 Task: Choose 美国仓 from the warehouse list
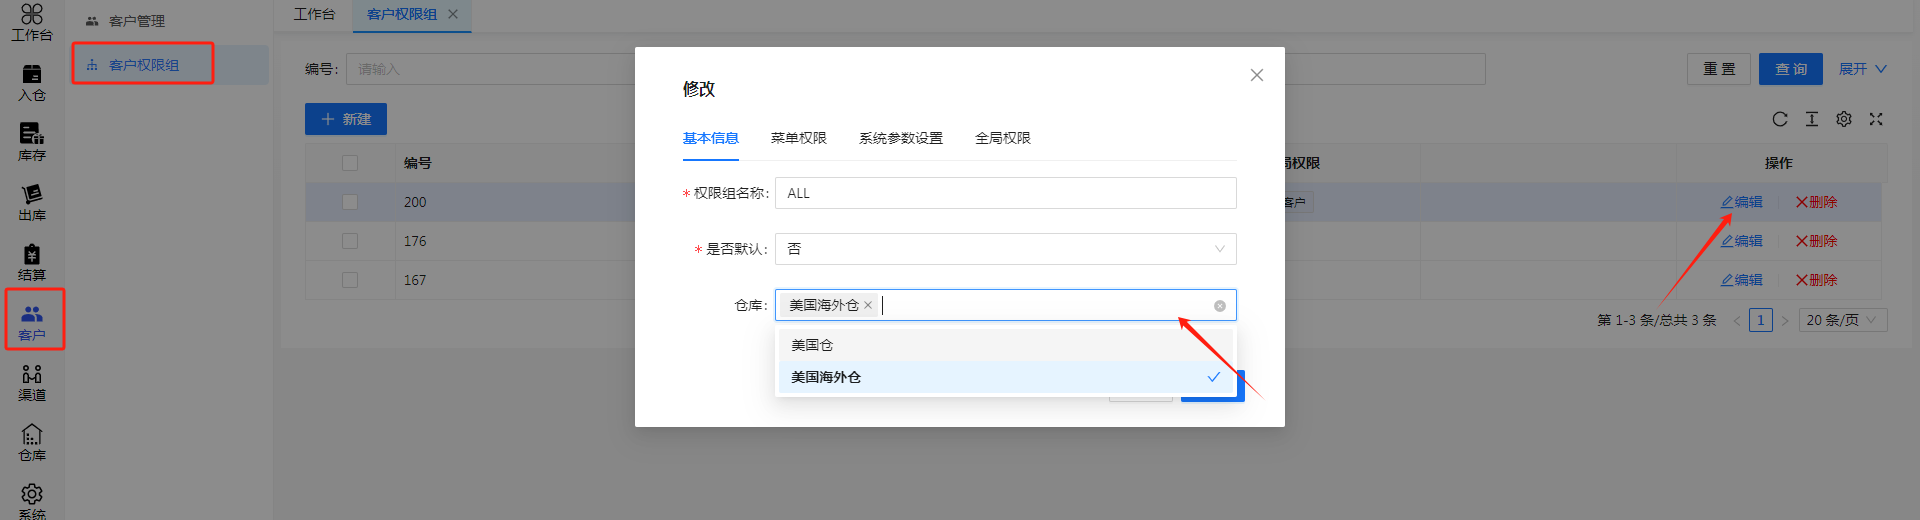tap(812, 345)
